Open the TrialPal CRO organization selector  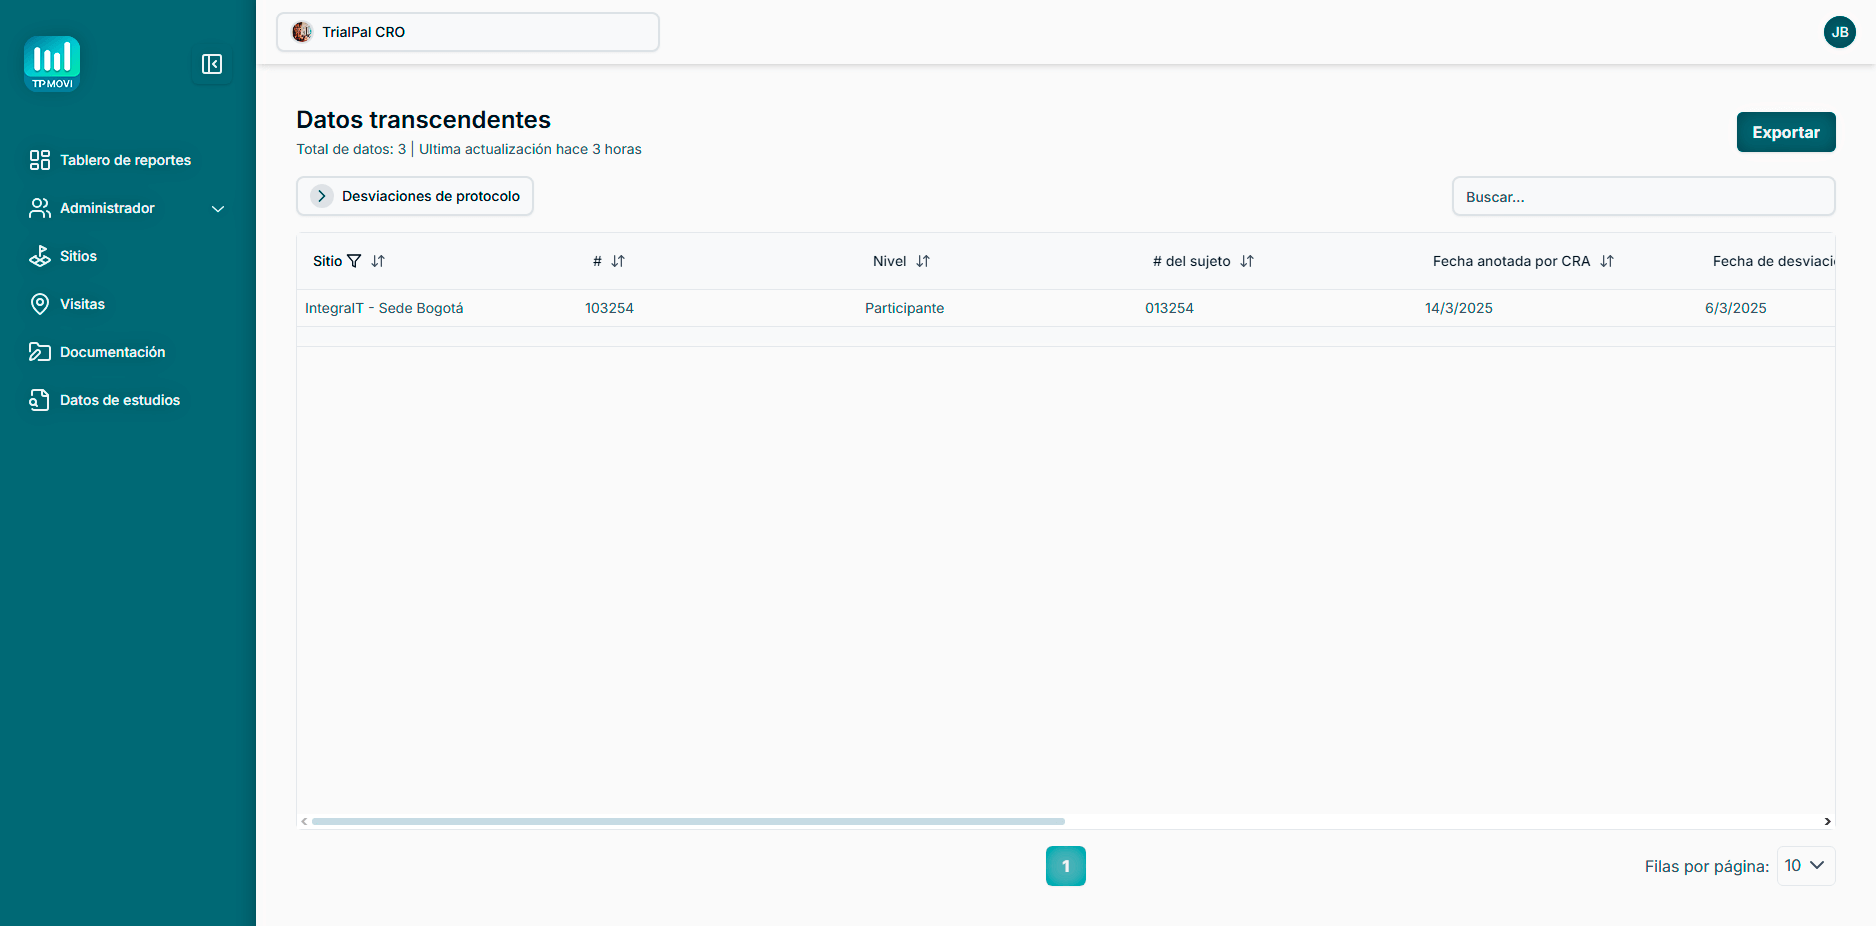tap(468, 32)
